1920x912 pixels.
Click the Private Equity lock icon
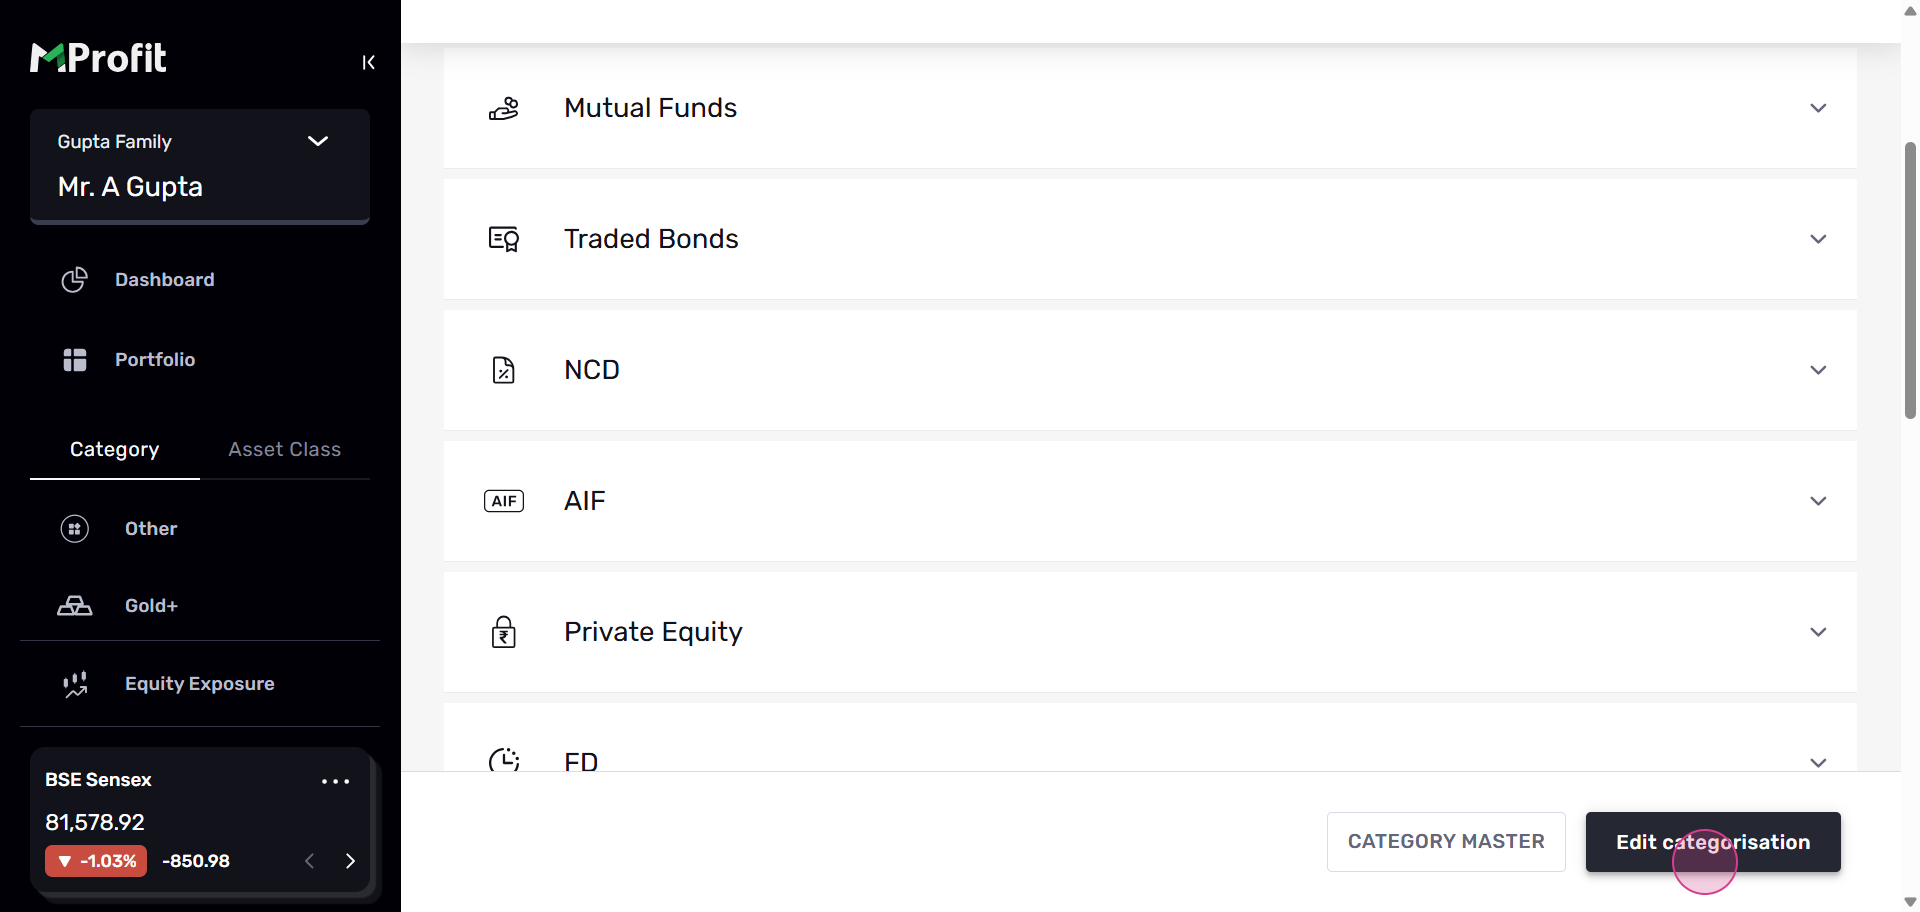tap(504, 632)
